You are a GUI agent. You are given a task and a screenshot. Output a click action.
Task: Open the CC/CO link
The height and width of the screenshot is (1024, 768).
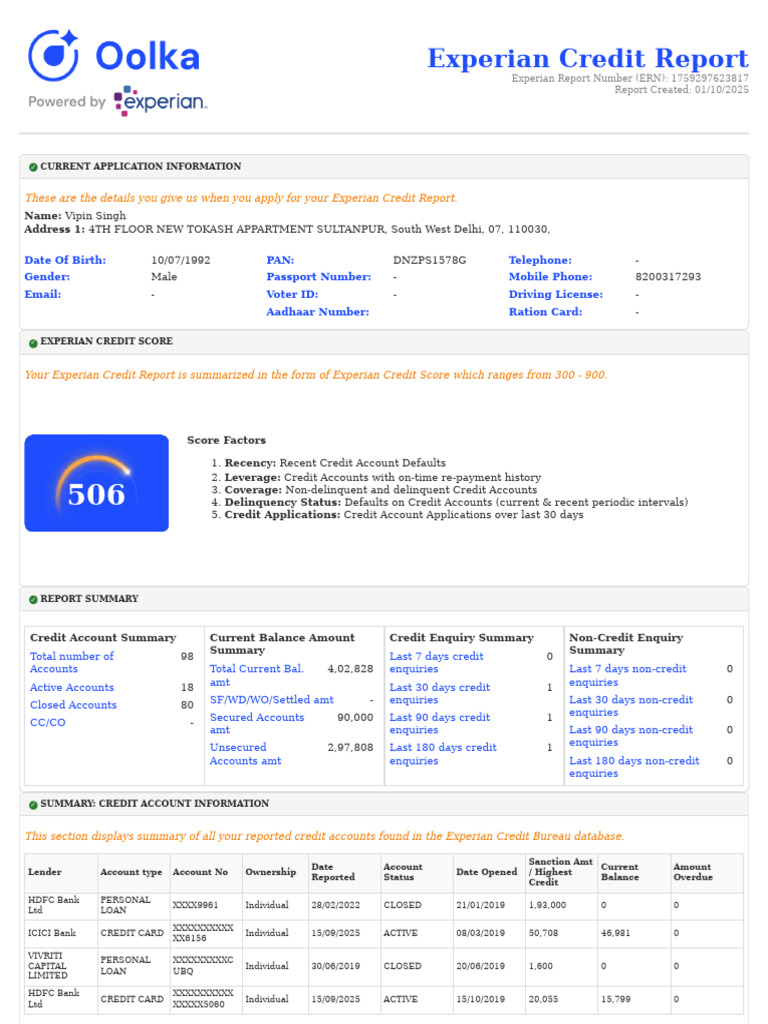pyautogui.click(x=48, y=722)
